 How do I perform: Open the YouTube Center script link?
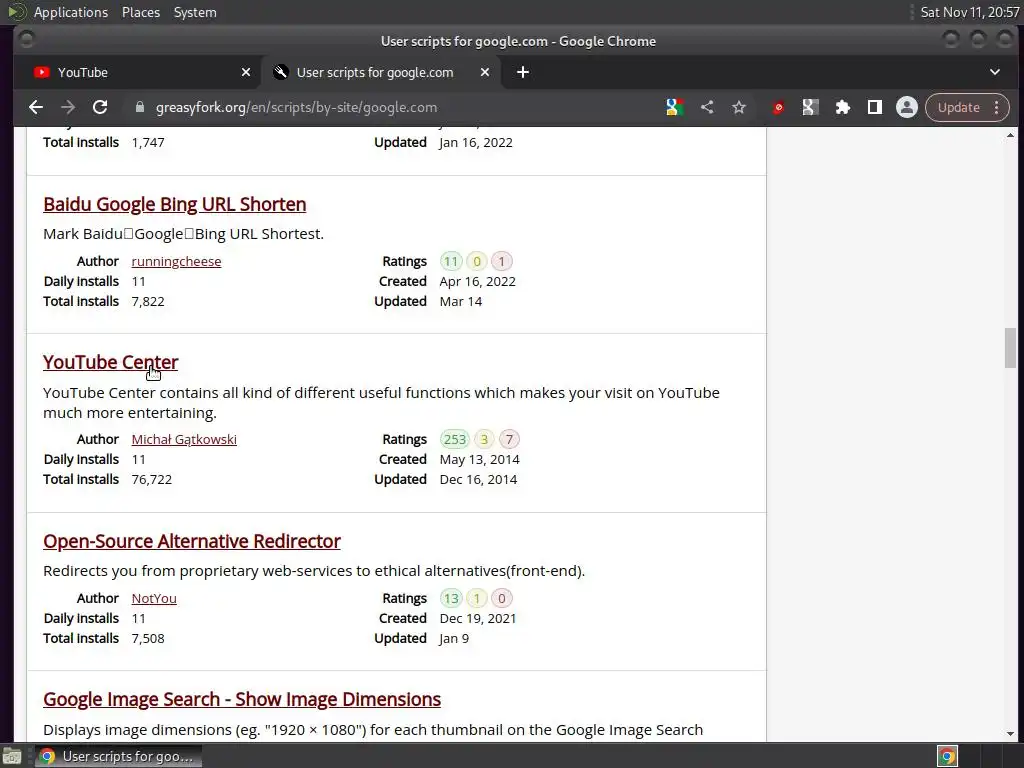pyautogui.click(x=110, y=362)
